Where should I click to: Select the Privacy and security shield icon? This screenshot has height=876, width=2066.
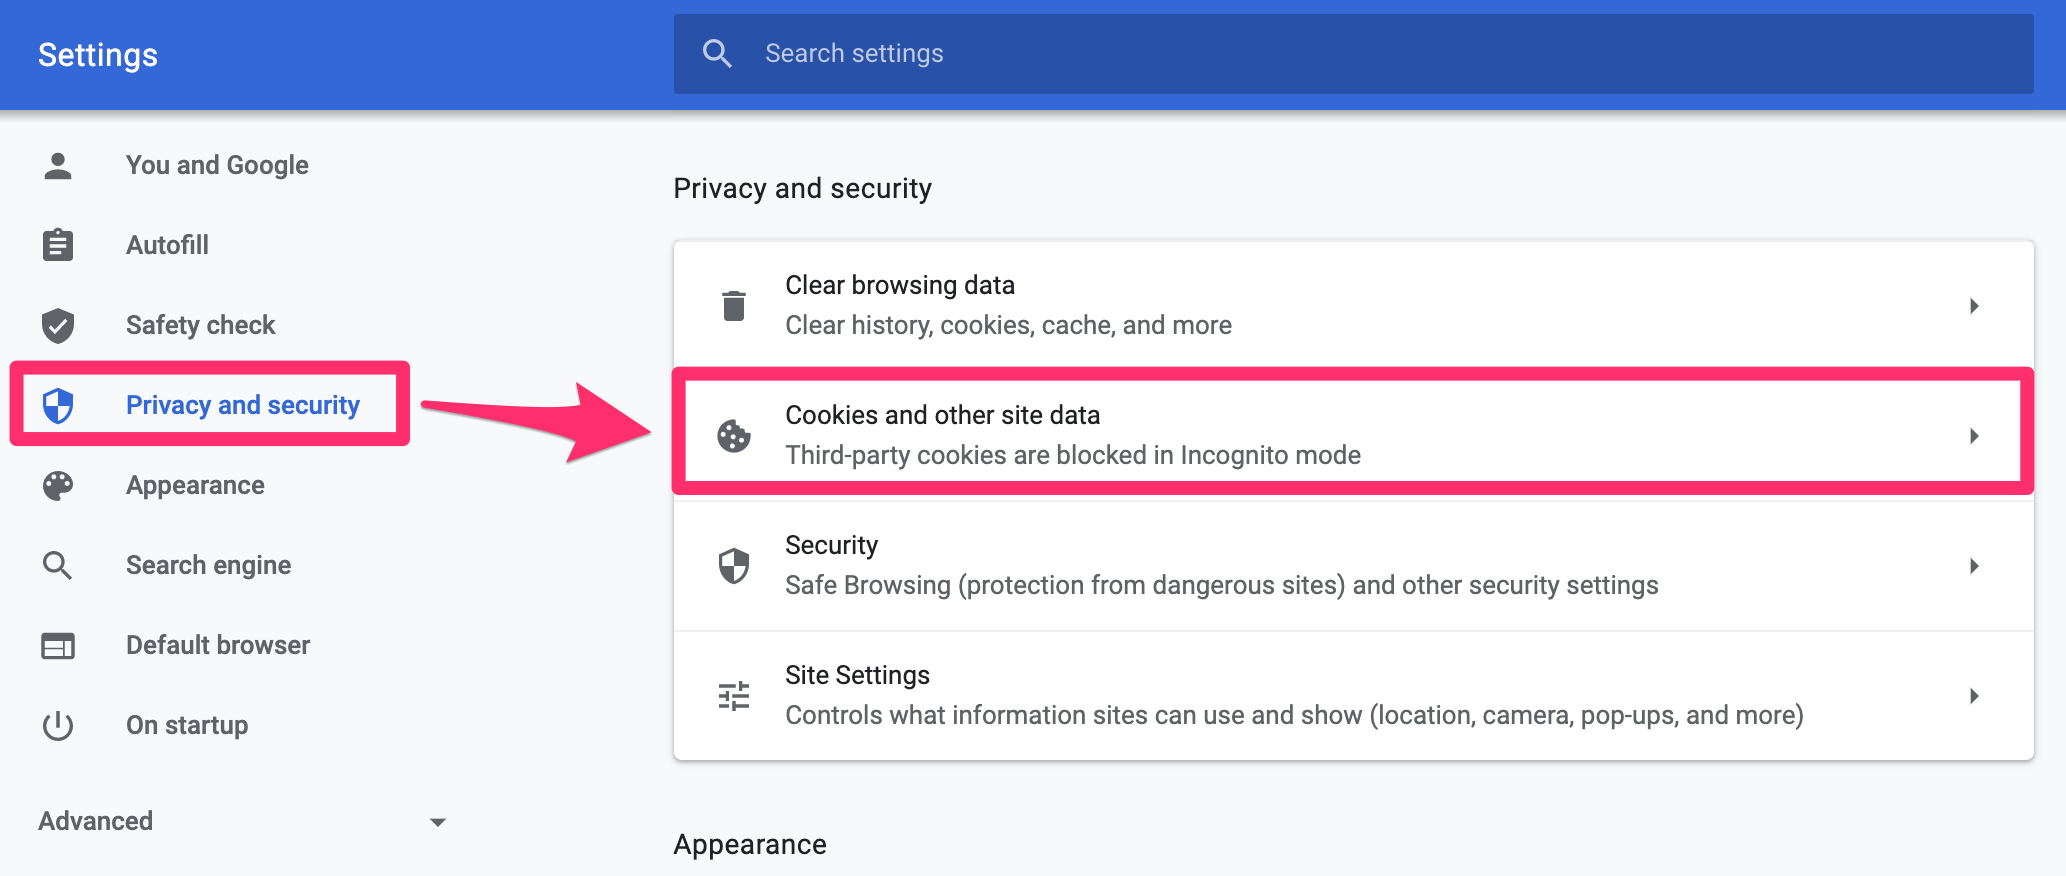[x=58, y=404]
